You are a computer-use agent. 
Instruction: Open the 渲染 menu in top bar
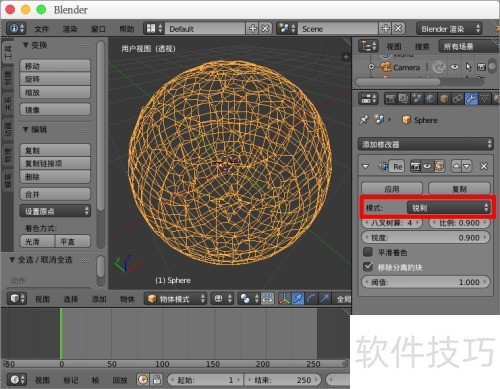pyautogui.click(x=70, y=29)
